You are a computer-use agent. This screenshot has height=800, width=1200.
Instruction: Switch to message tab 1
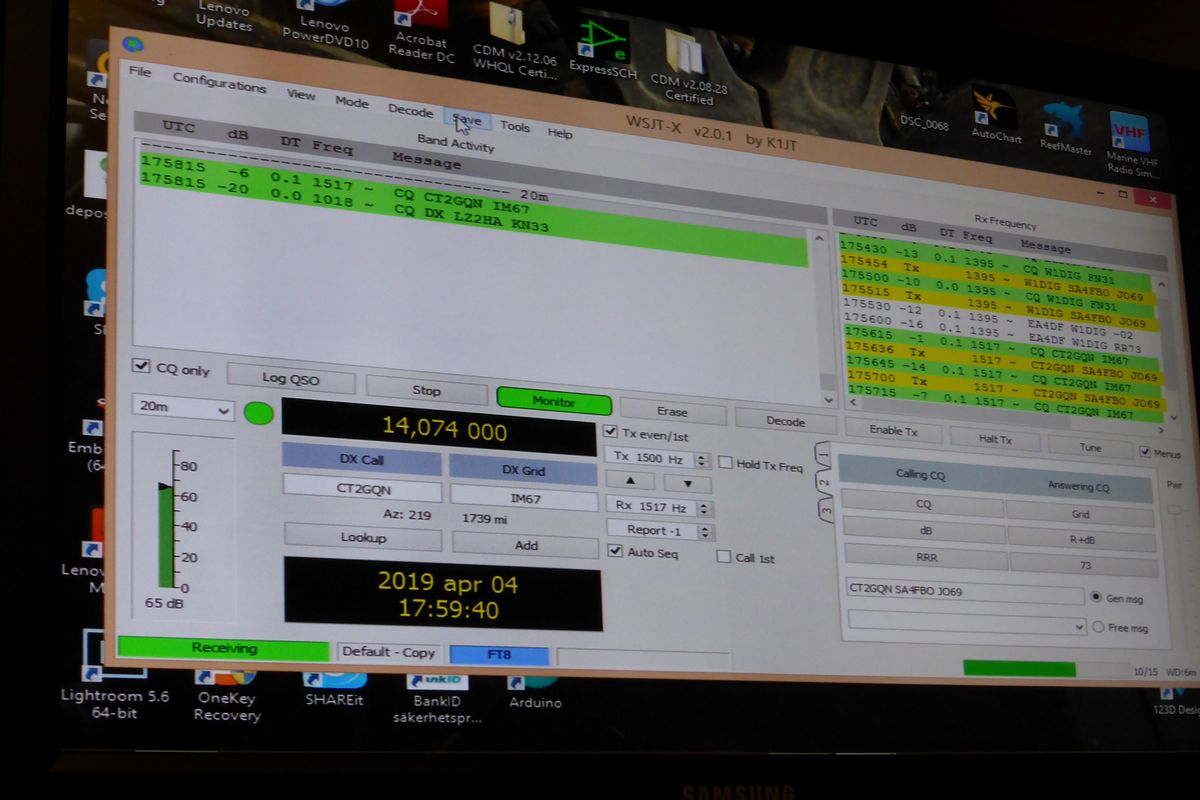coord(822,453)
